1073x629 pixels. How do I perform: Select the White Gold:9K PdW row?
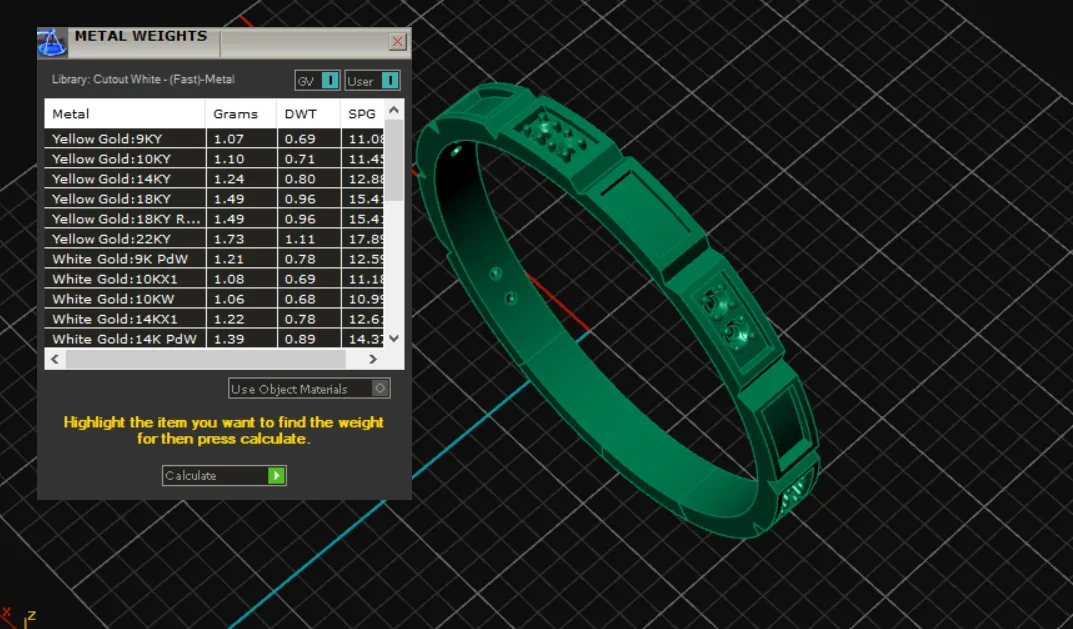pyautogui.click(x=214, y=259)
